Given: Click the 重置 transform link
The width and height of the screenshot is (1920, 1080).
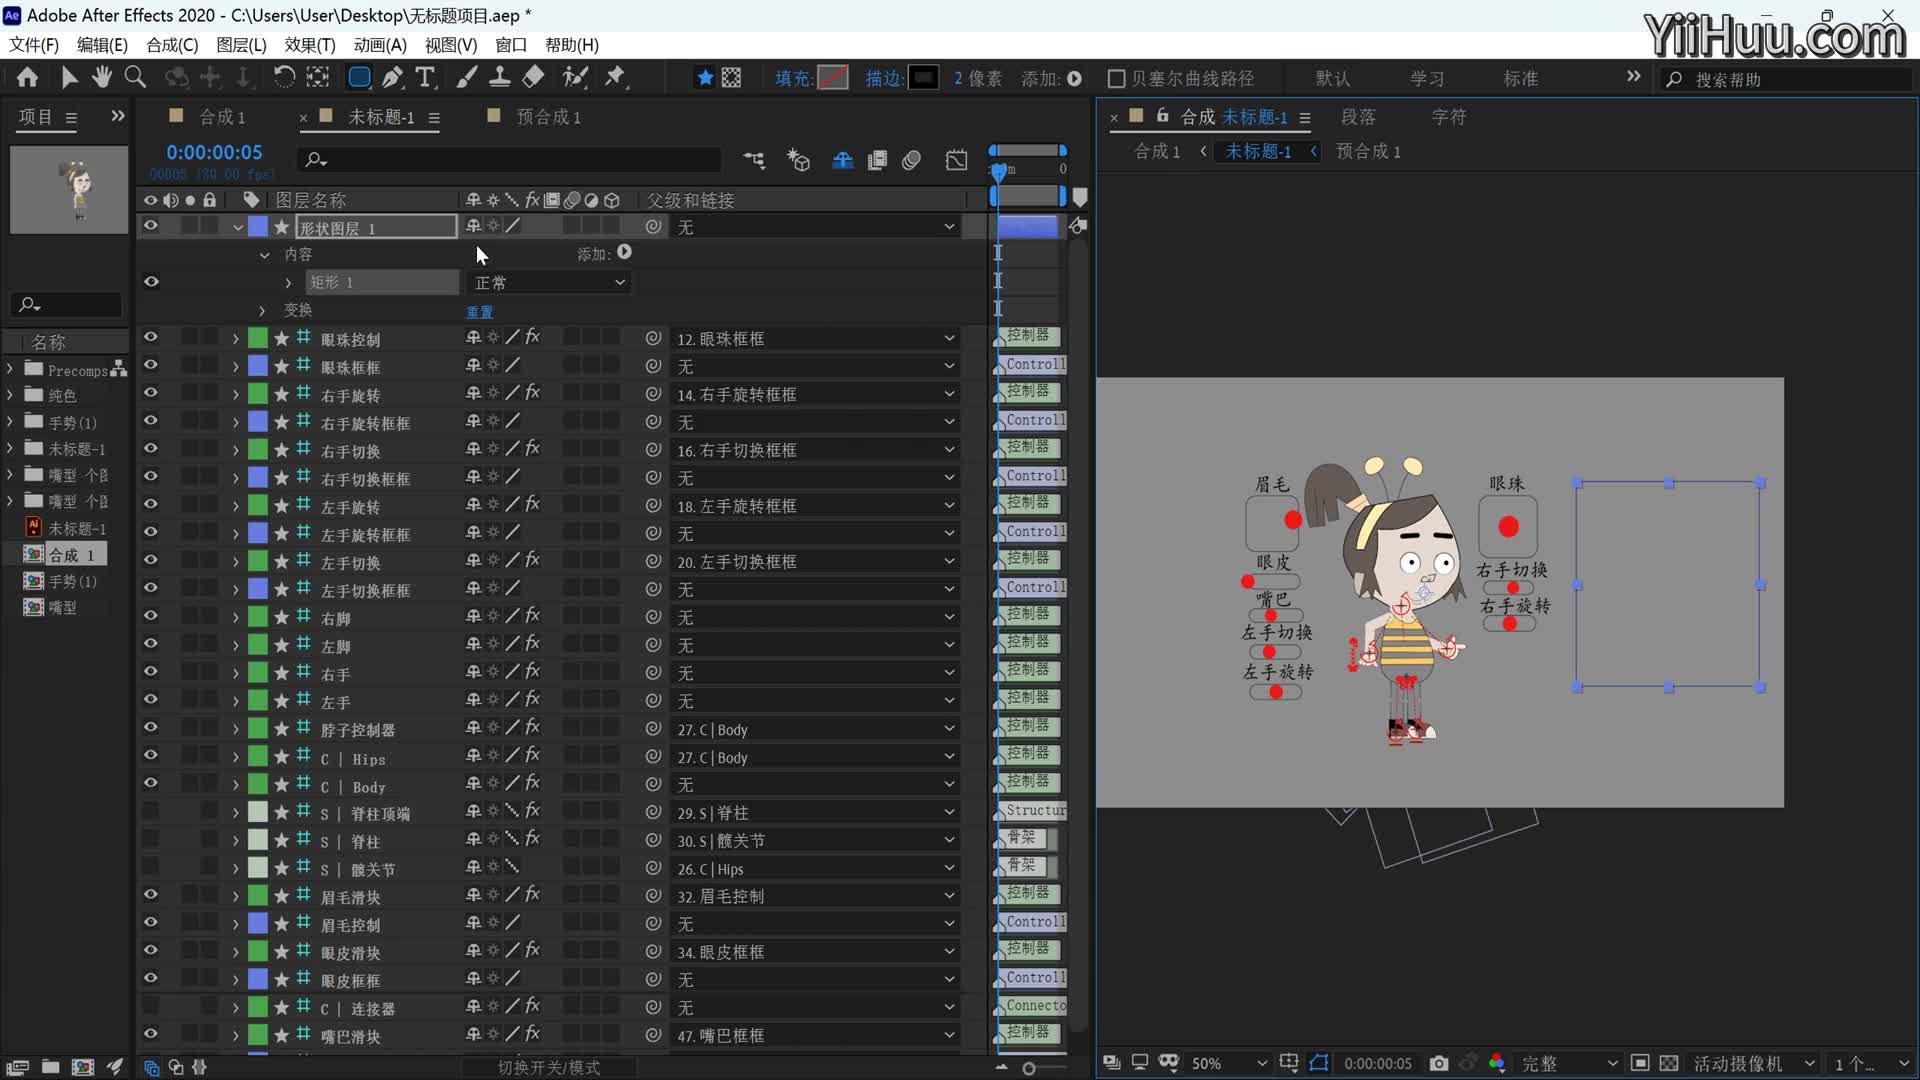Looking at the screenshot, I should pyautogui.click(x=480, y=312).
